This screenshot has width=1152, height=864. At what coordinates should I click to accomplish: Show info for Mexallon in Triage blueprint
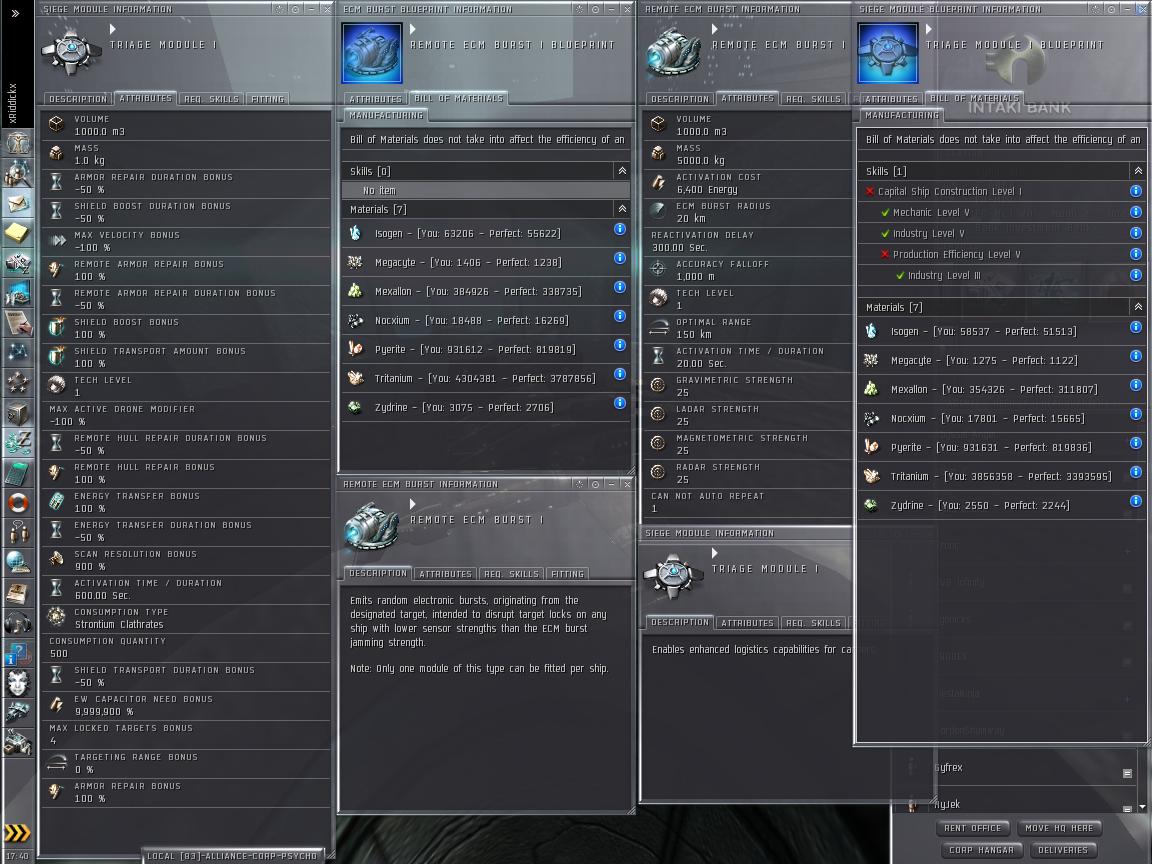point(1136,385)
